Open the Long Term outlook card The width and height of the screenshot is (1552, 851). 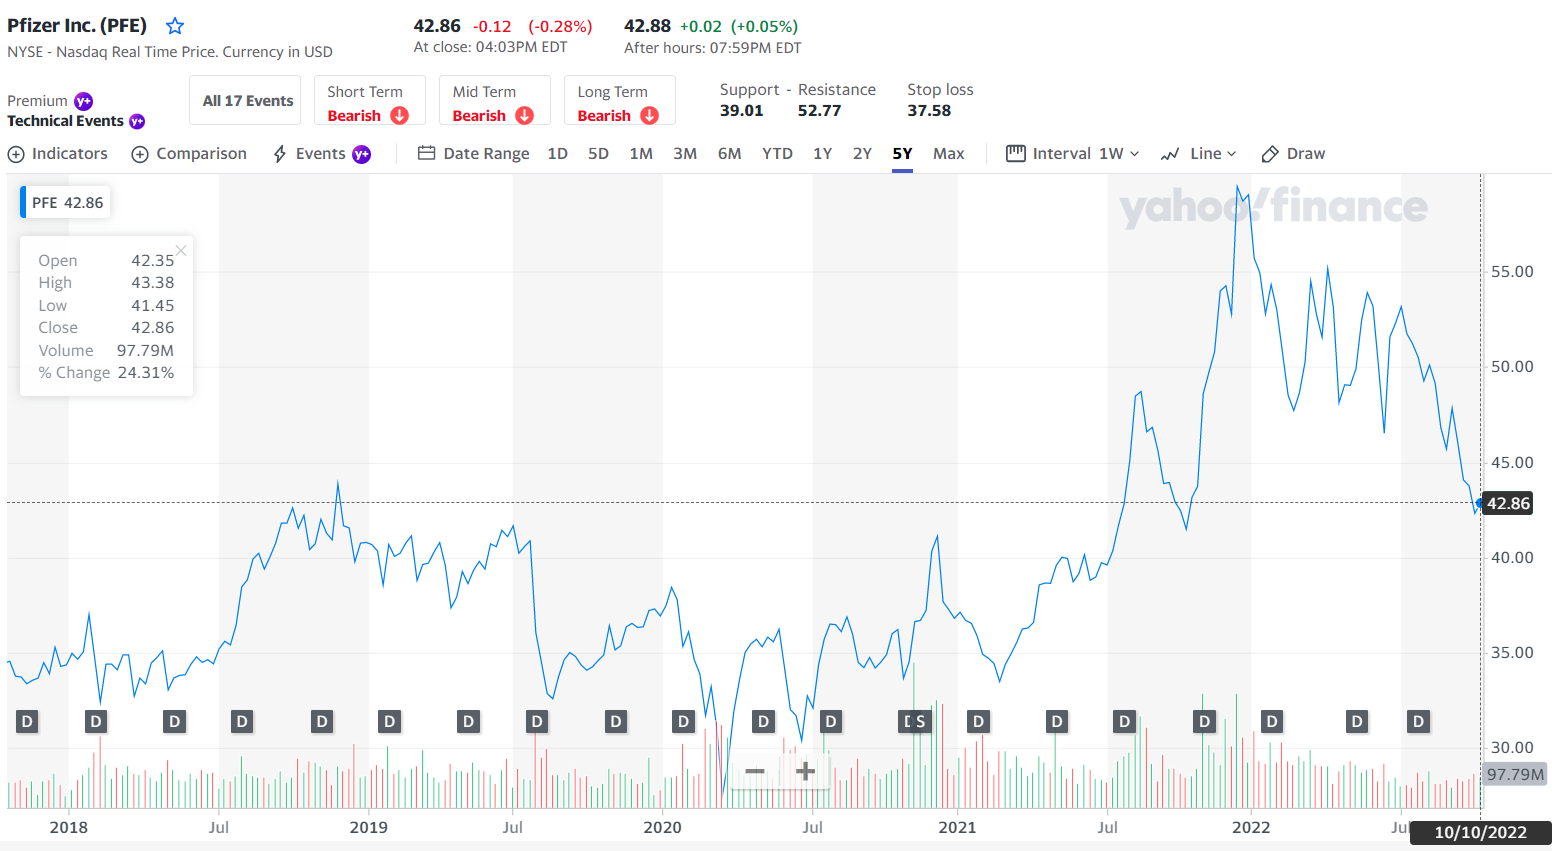click(620, 101)
